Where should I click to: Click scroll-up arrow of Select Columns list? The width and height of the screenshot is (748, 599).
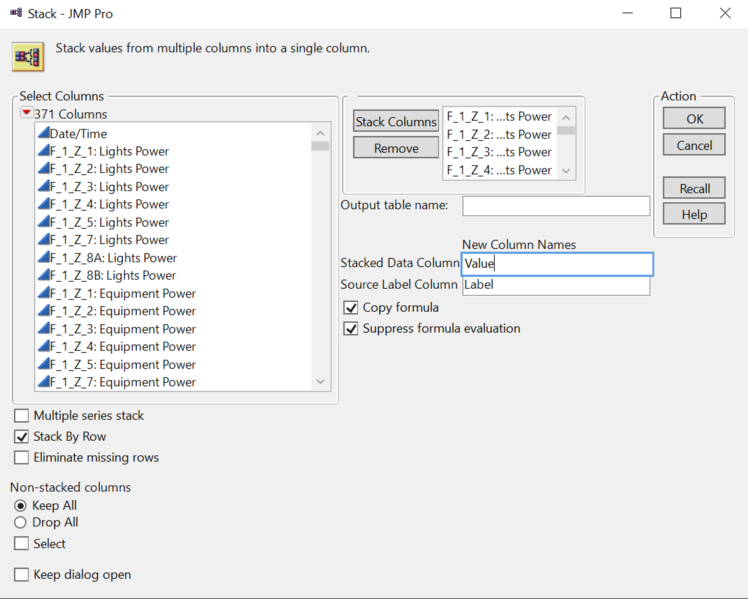(x=321, y=133)
